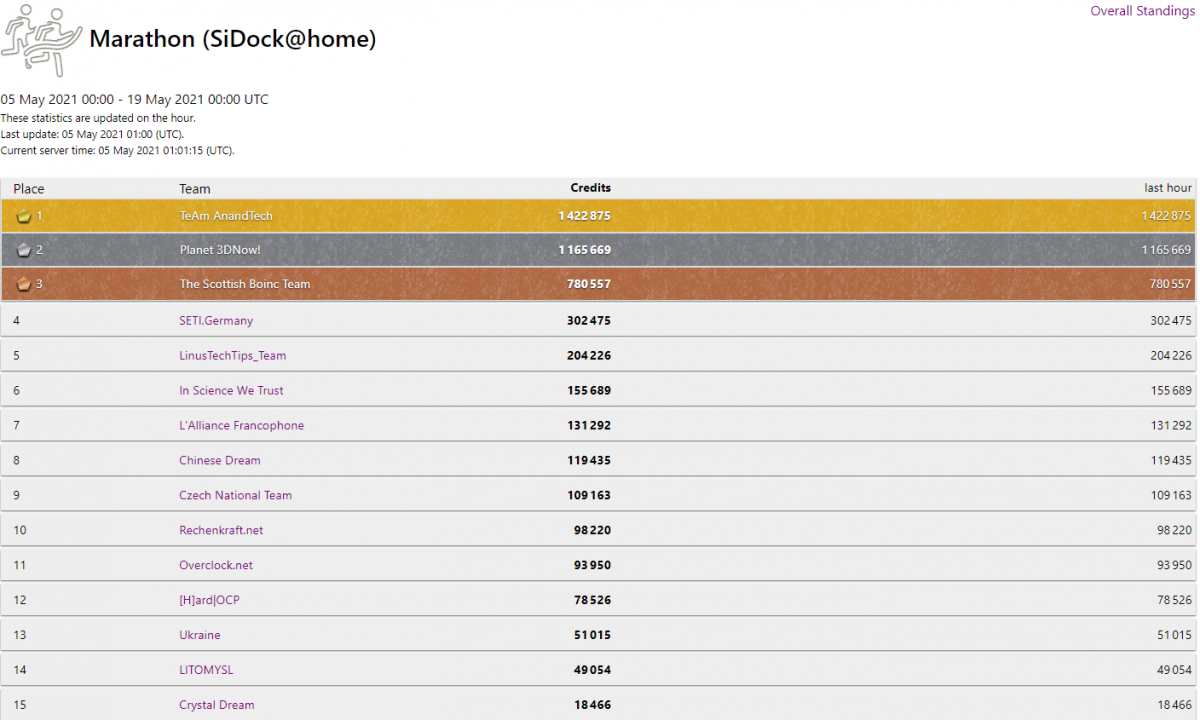Click the place number 10 cell
The height and width of the screenshot is (720, 1200).
click(x=20, y=531)
